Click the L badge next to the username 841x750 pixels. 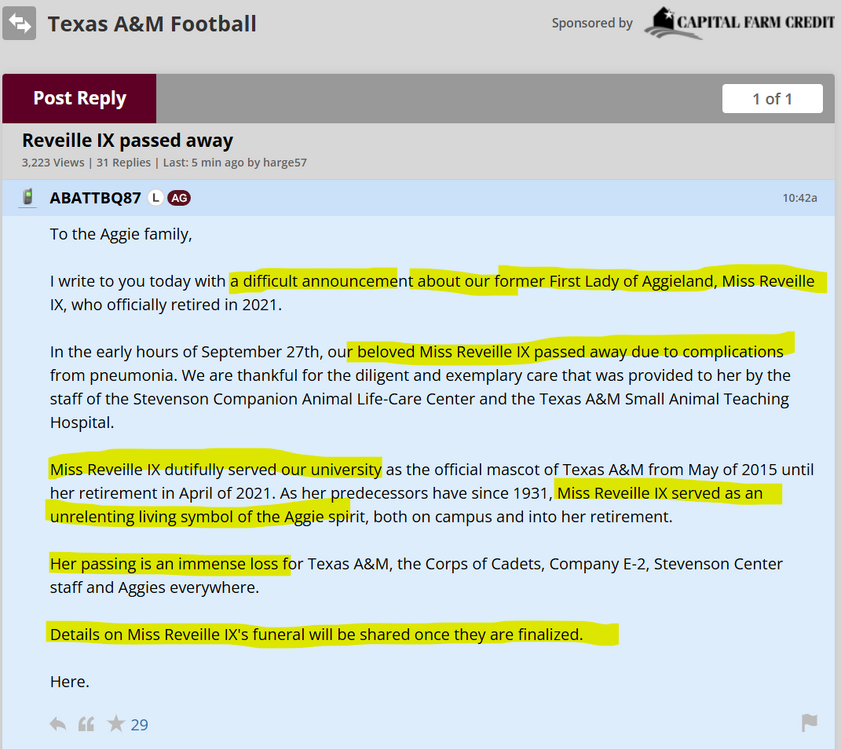click(x=155, y=198)
